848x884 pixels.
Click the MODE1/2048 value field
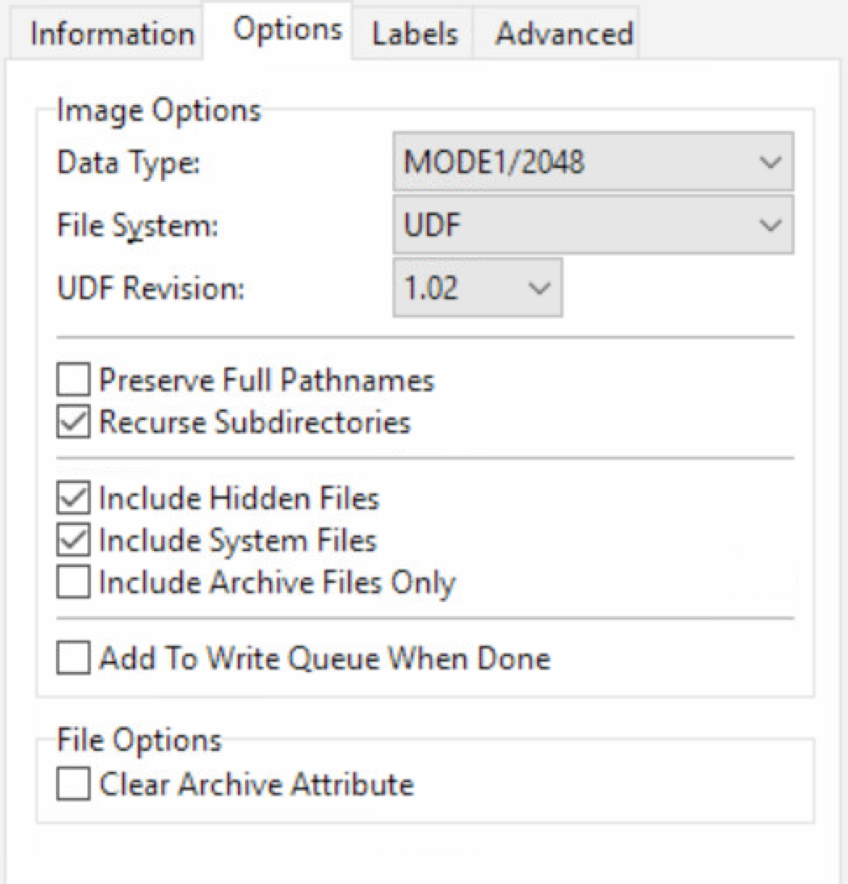pyautogui.click(x=493, y=162)
